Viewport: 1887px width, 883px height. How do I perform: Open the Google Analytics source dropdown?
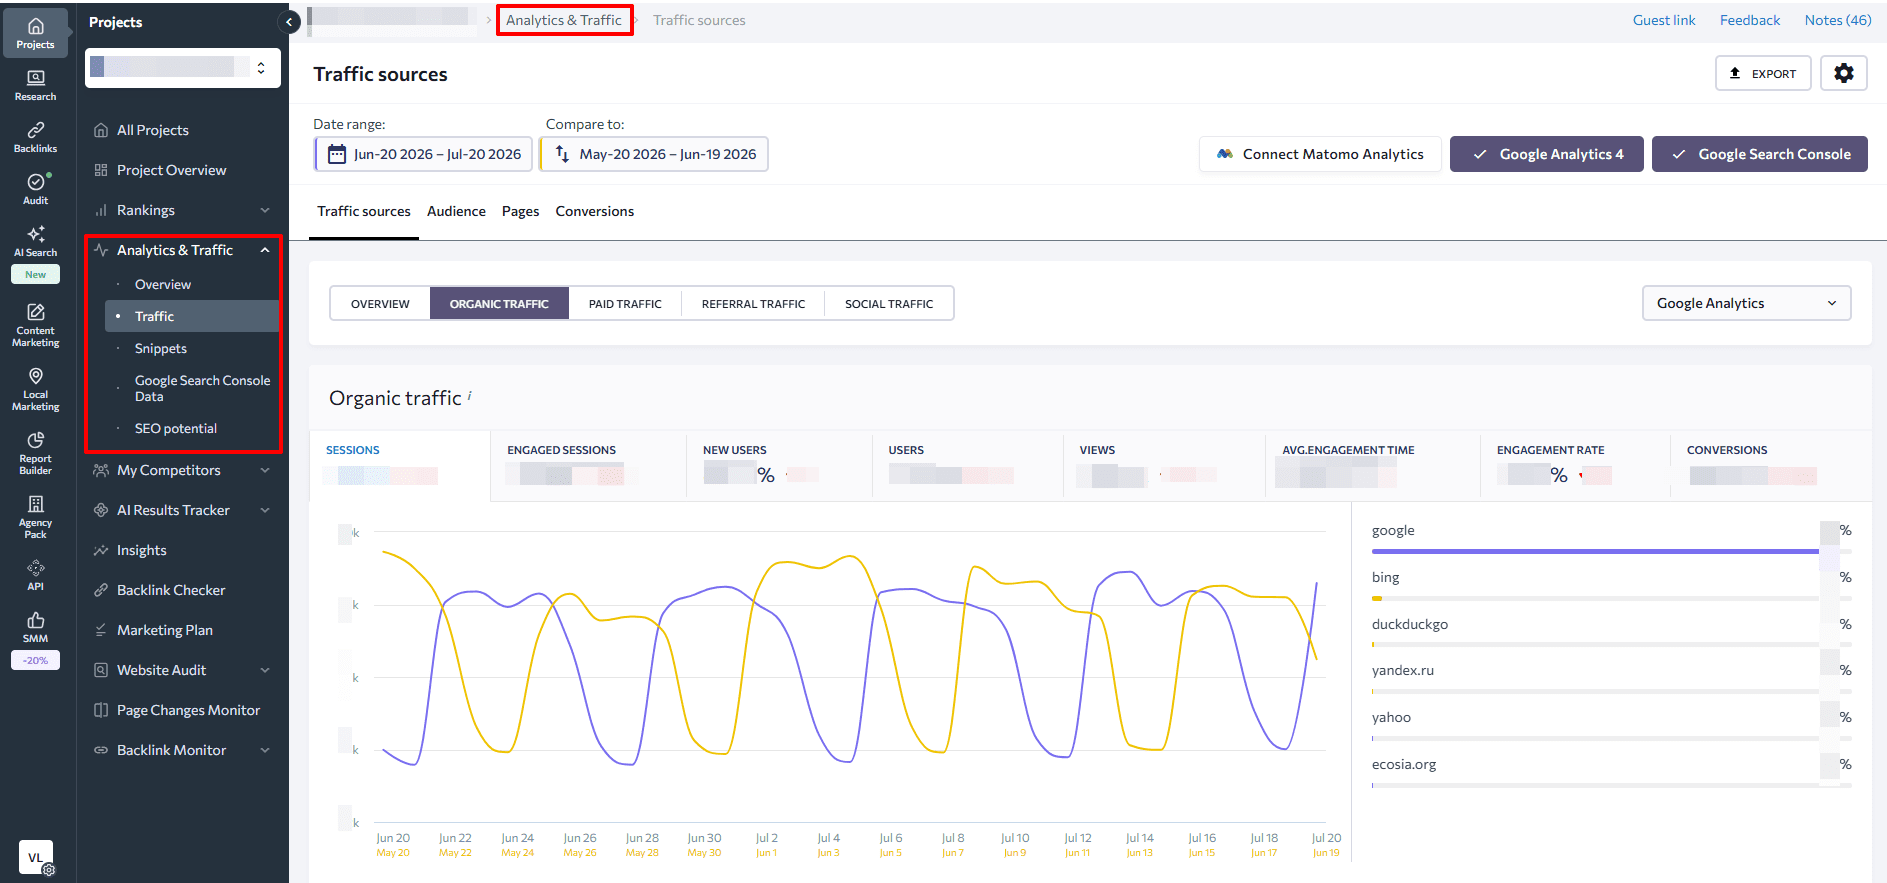[x=1746, y=303]
